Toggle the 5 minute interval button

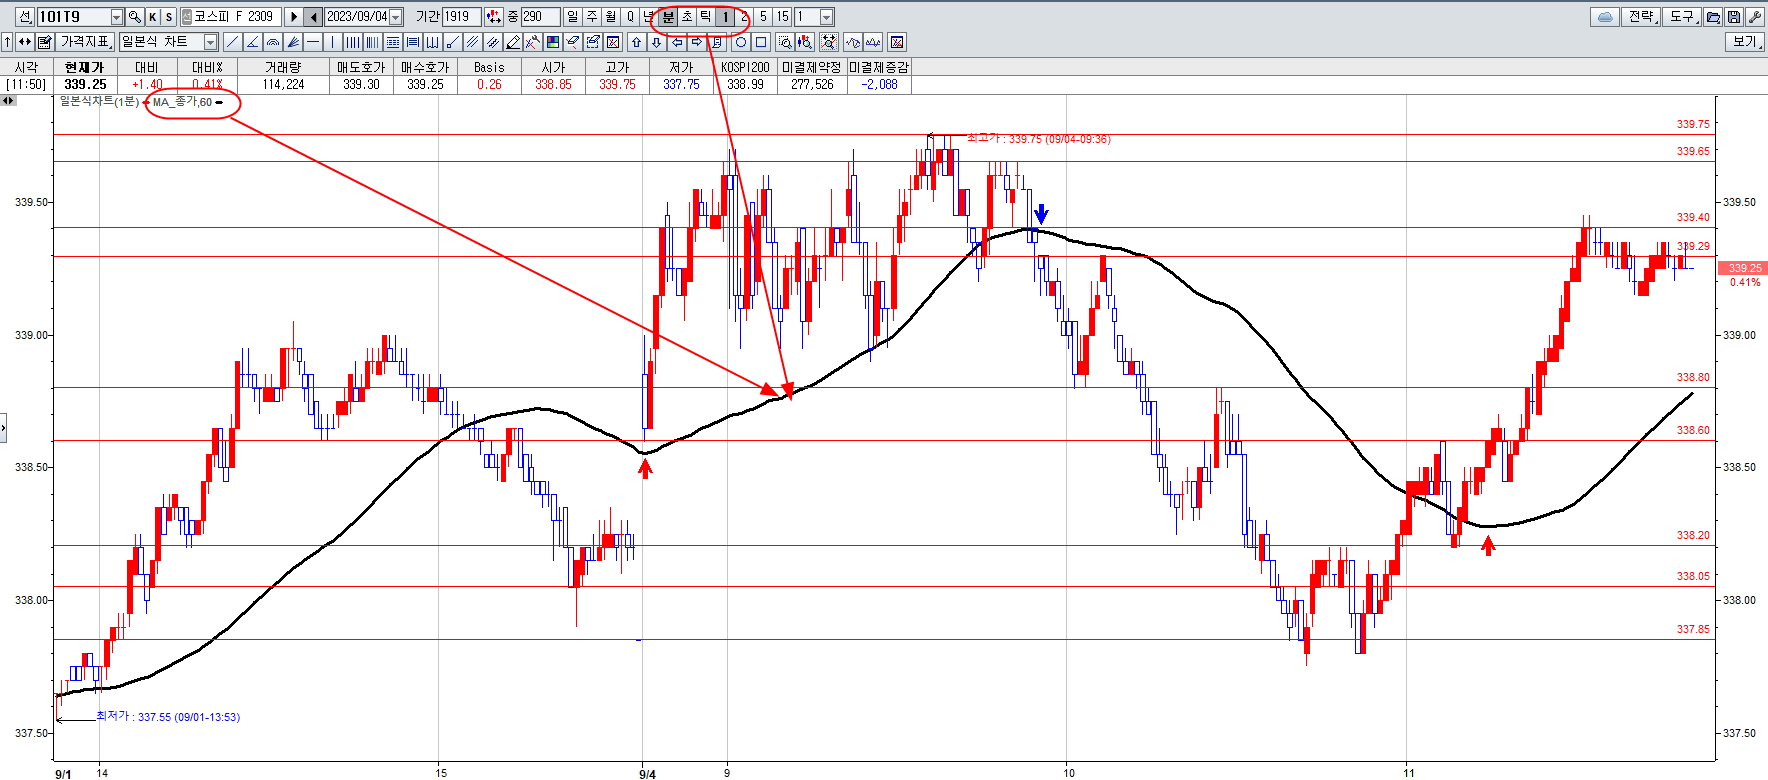point(763,17)
